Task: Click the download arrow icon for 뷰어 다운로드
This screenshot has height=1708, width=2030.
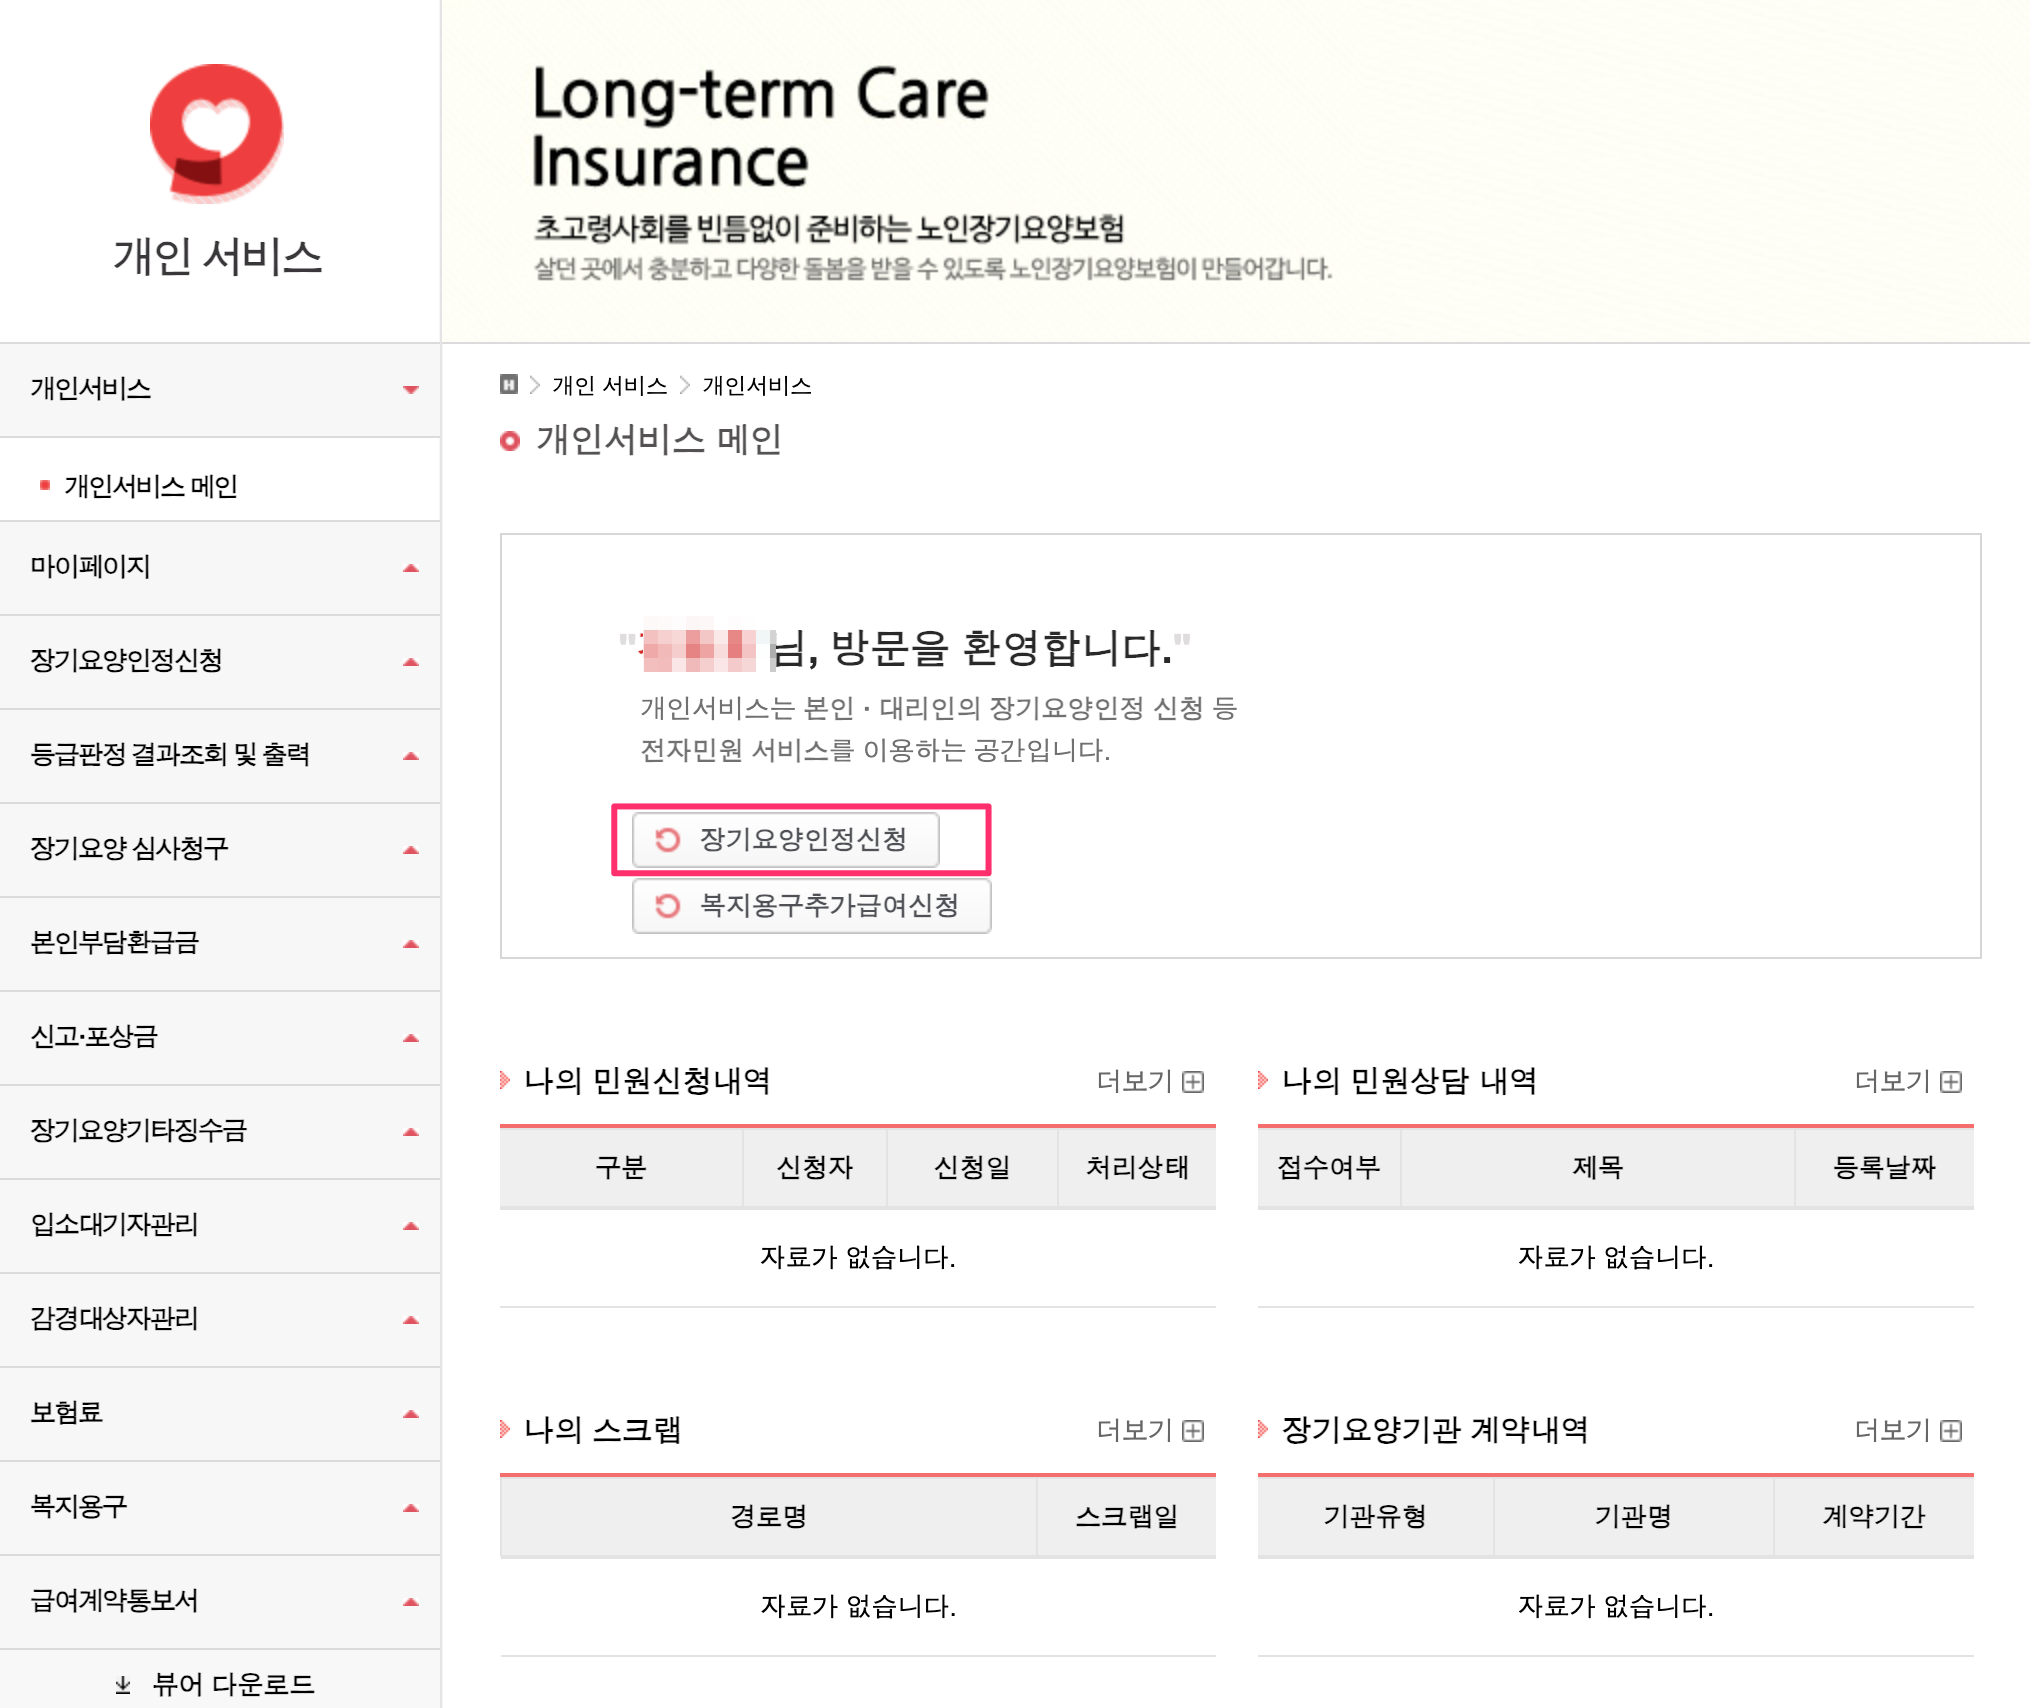Action: (123, 1685)
